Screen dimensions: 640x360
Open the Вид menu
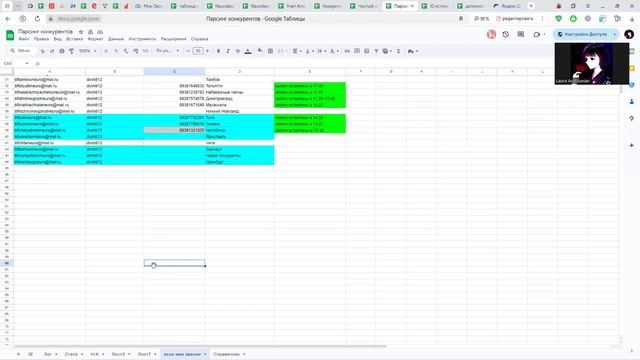click(x=58, y=39)
